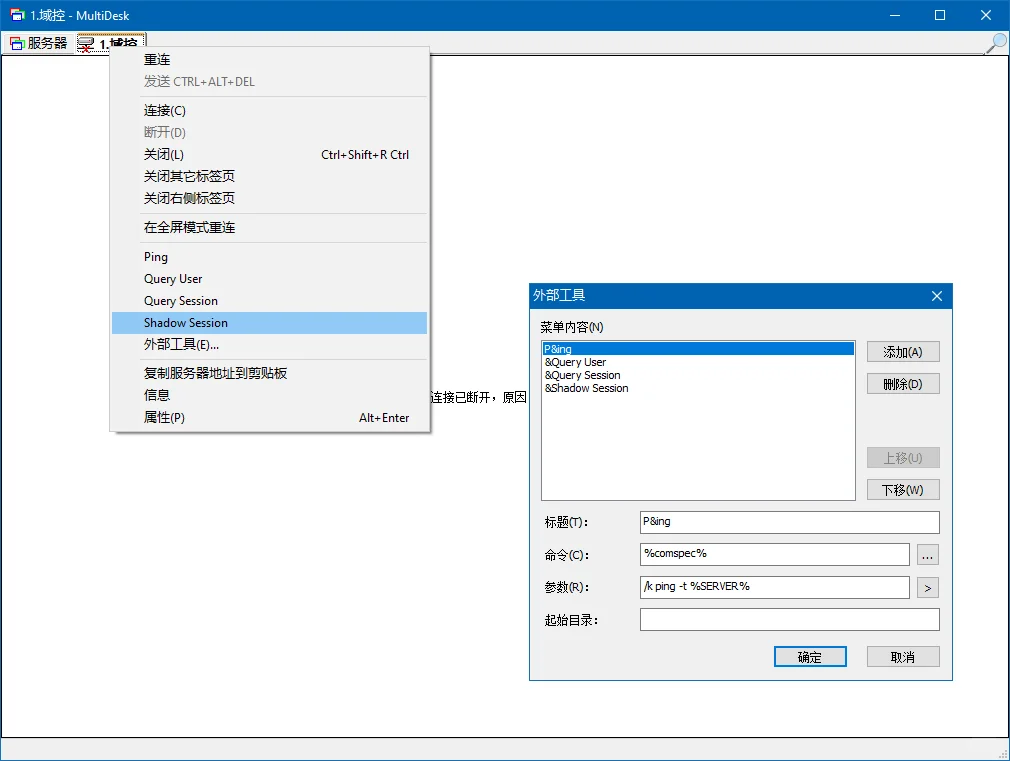The image size is (1010, 761).
Task: Click the monitor icon on the 1.域控 tab
Action: pyautogui.click(x=88, y=43)
